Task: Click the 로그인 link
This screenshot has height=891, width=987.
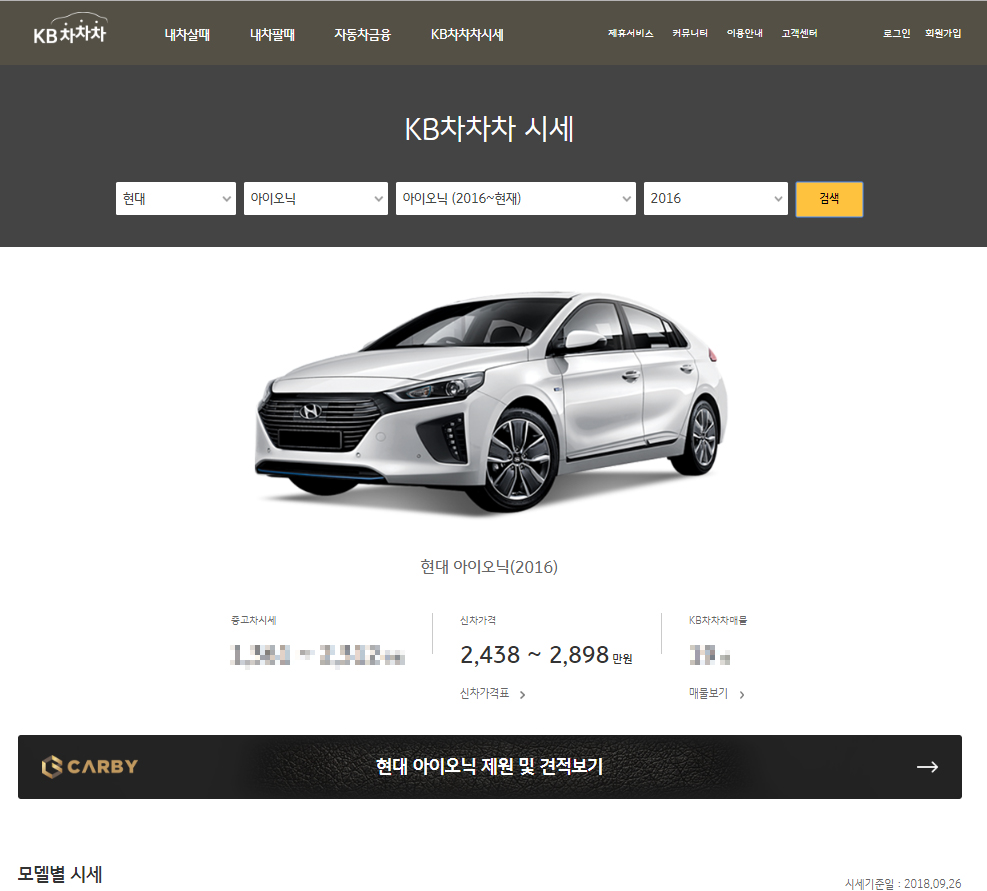Action: (x=896, y=33)
